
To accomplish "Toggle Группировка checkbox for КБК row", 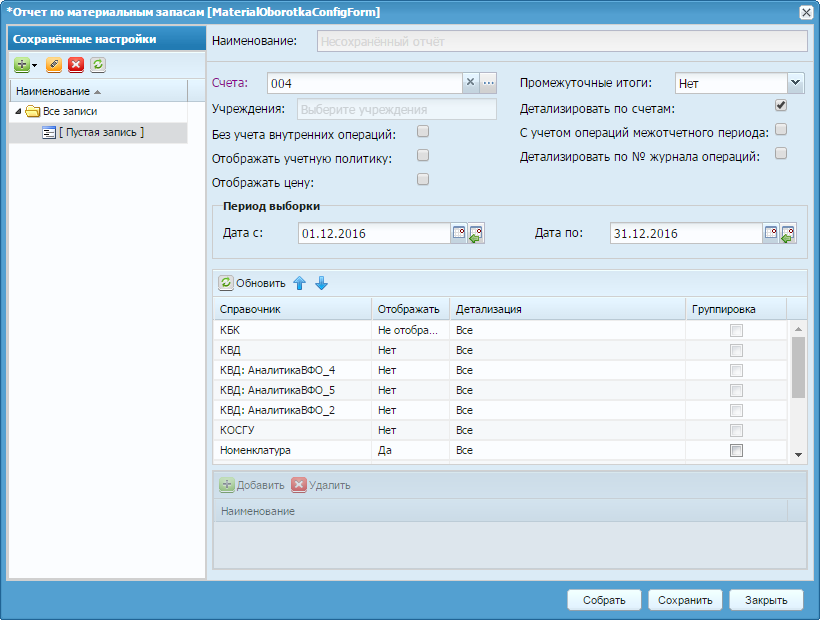I will [x=736, y=330].
